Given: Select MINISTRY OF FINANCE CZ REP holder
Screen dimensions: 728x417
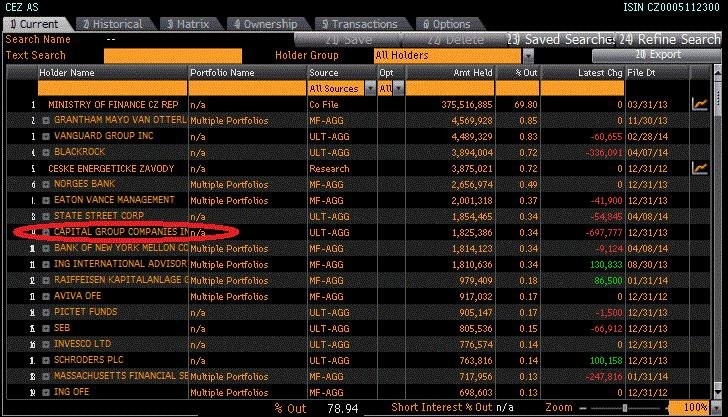Looking at the screenshot, I should 113,105.
